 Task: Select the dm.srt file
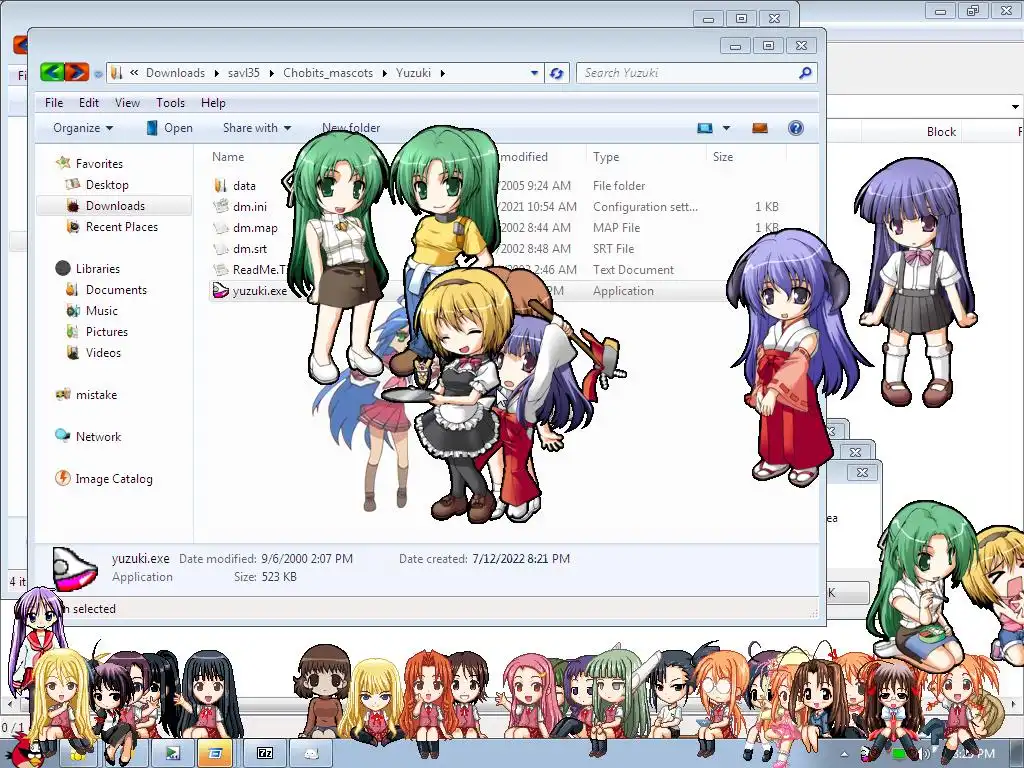[x=249, y=248]
